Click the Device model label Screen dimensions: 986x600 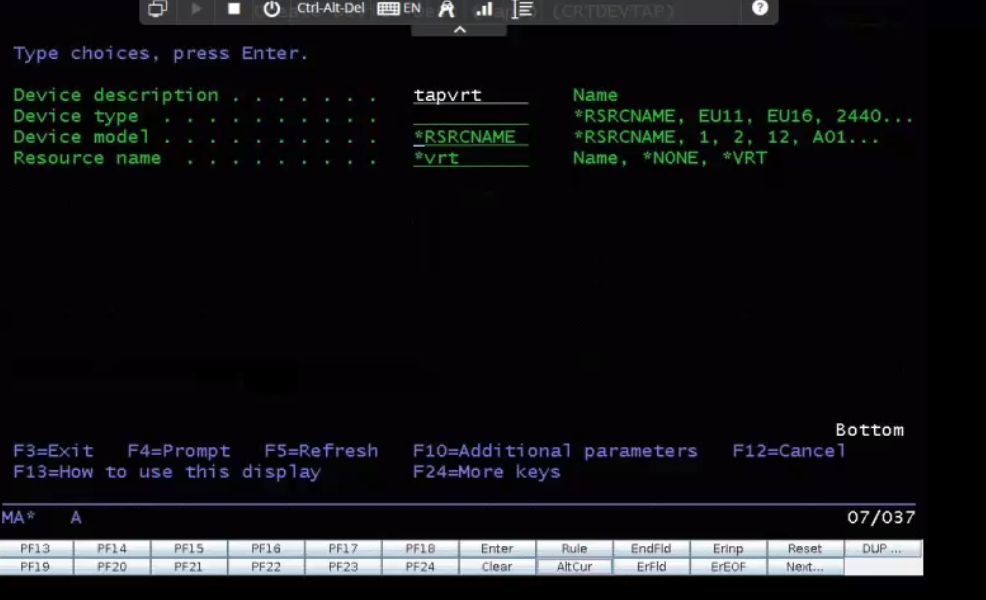[x=82, y=137]
